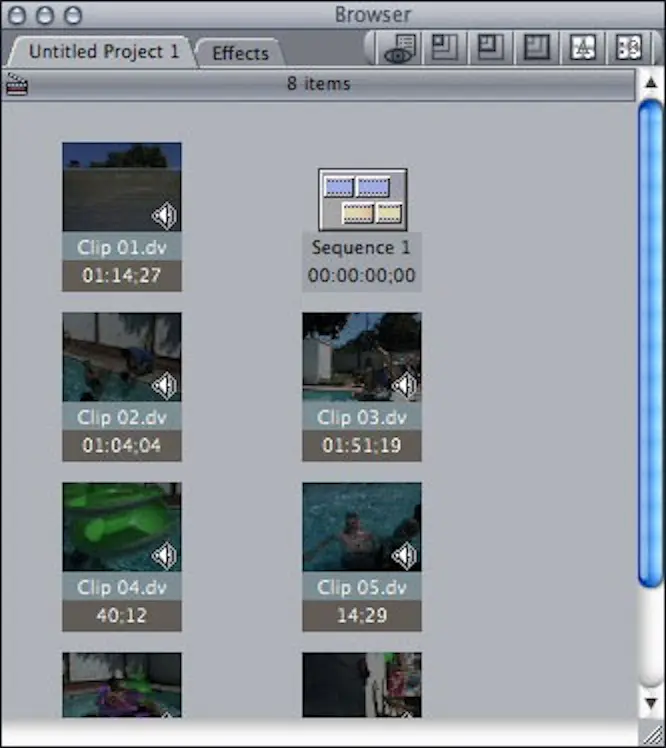Click the Clip 01.dv name label
The width and height of the screenshot is (666, 748).
122,247
